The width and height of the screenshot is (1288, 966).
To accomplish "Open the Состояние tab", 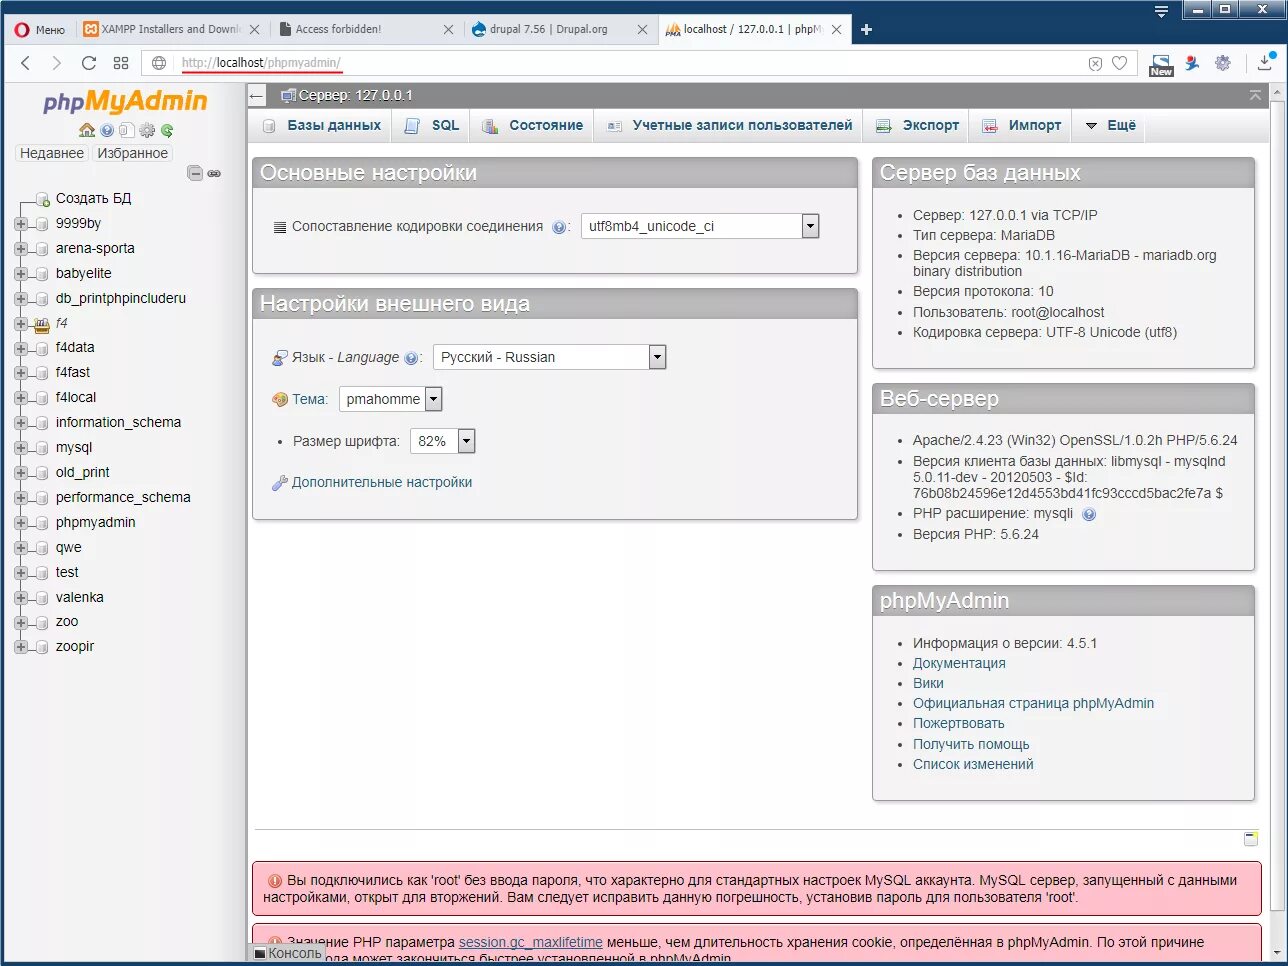I will point(532,125).
